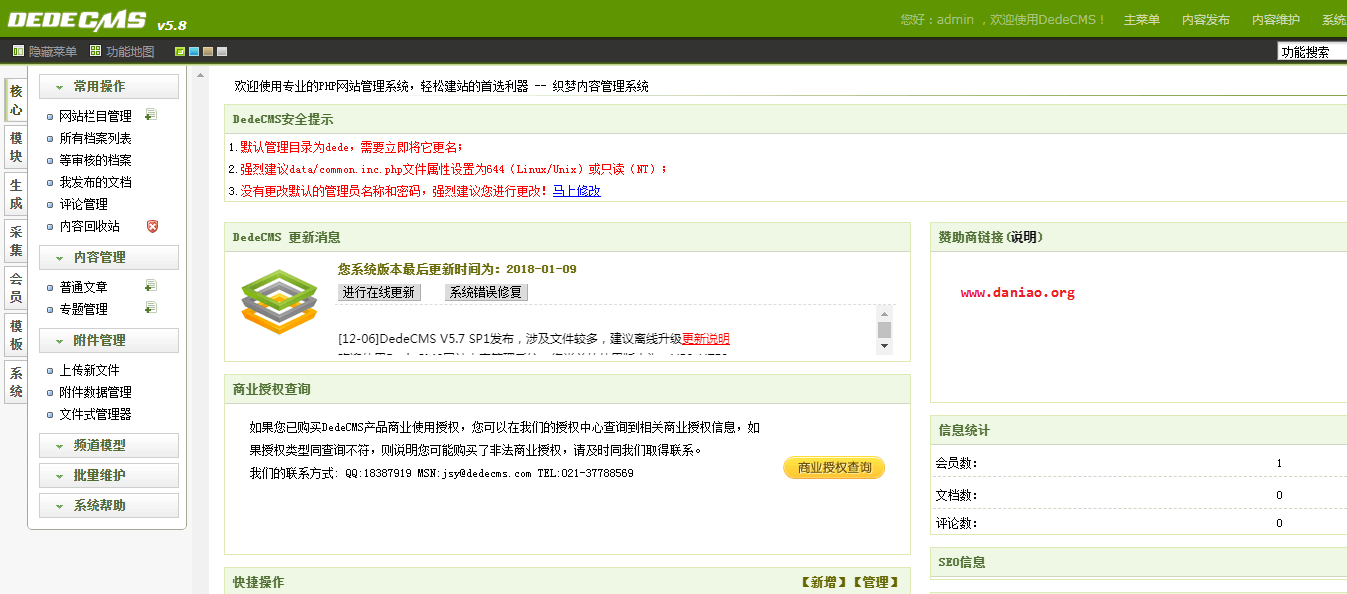Click red shield icon beside 内容回收站
1347x594 pixels.
click(152, 226)
